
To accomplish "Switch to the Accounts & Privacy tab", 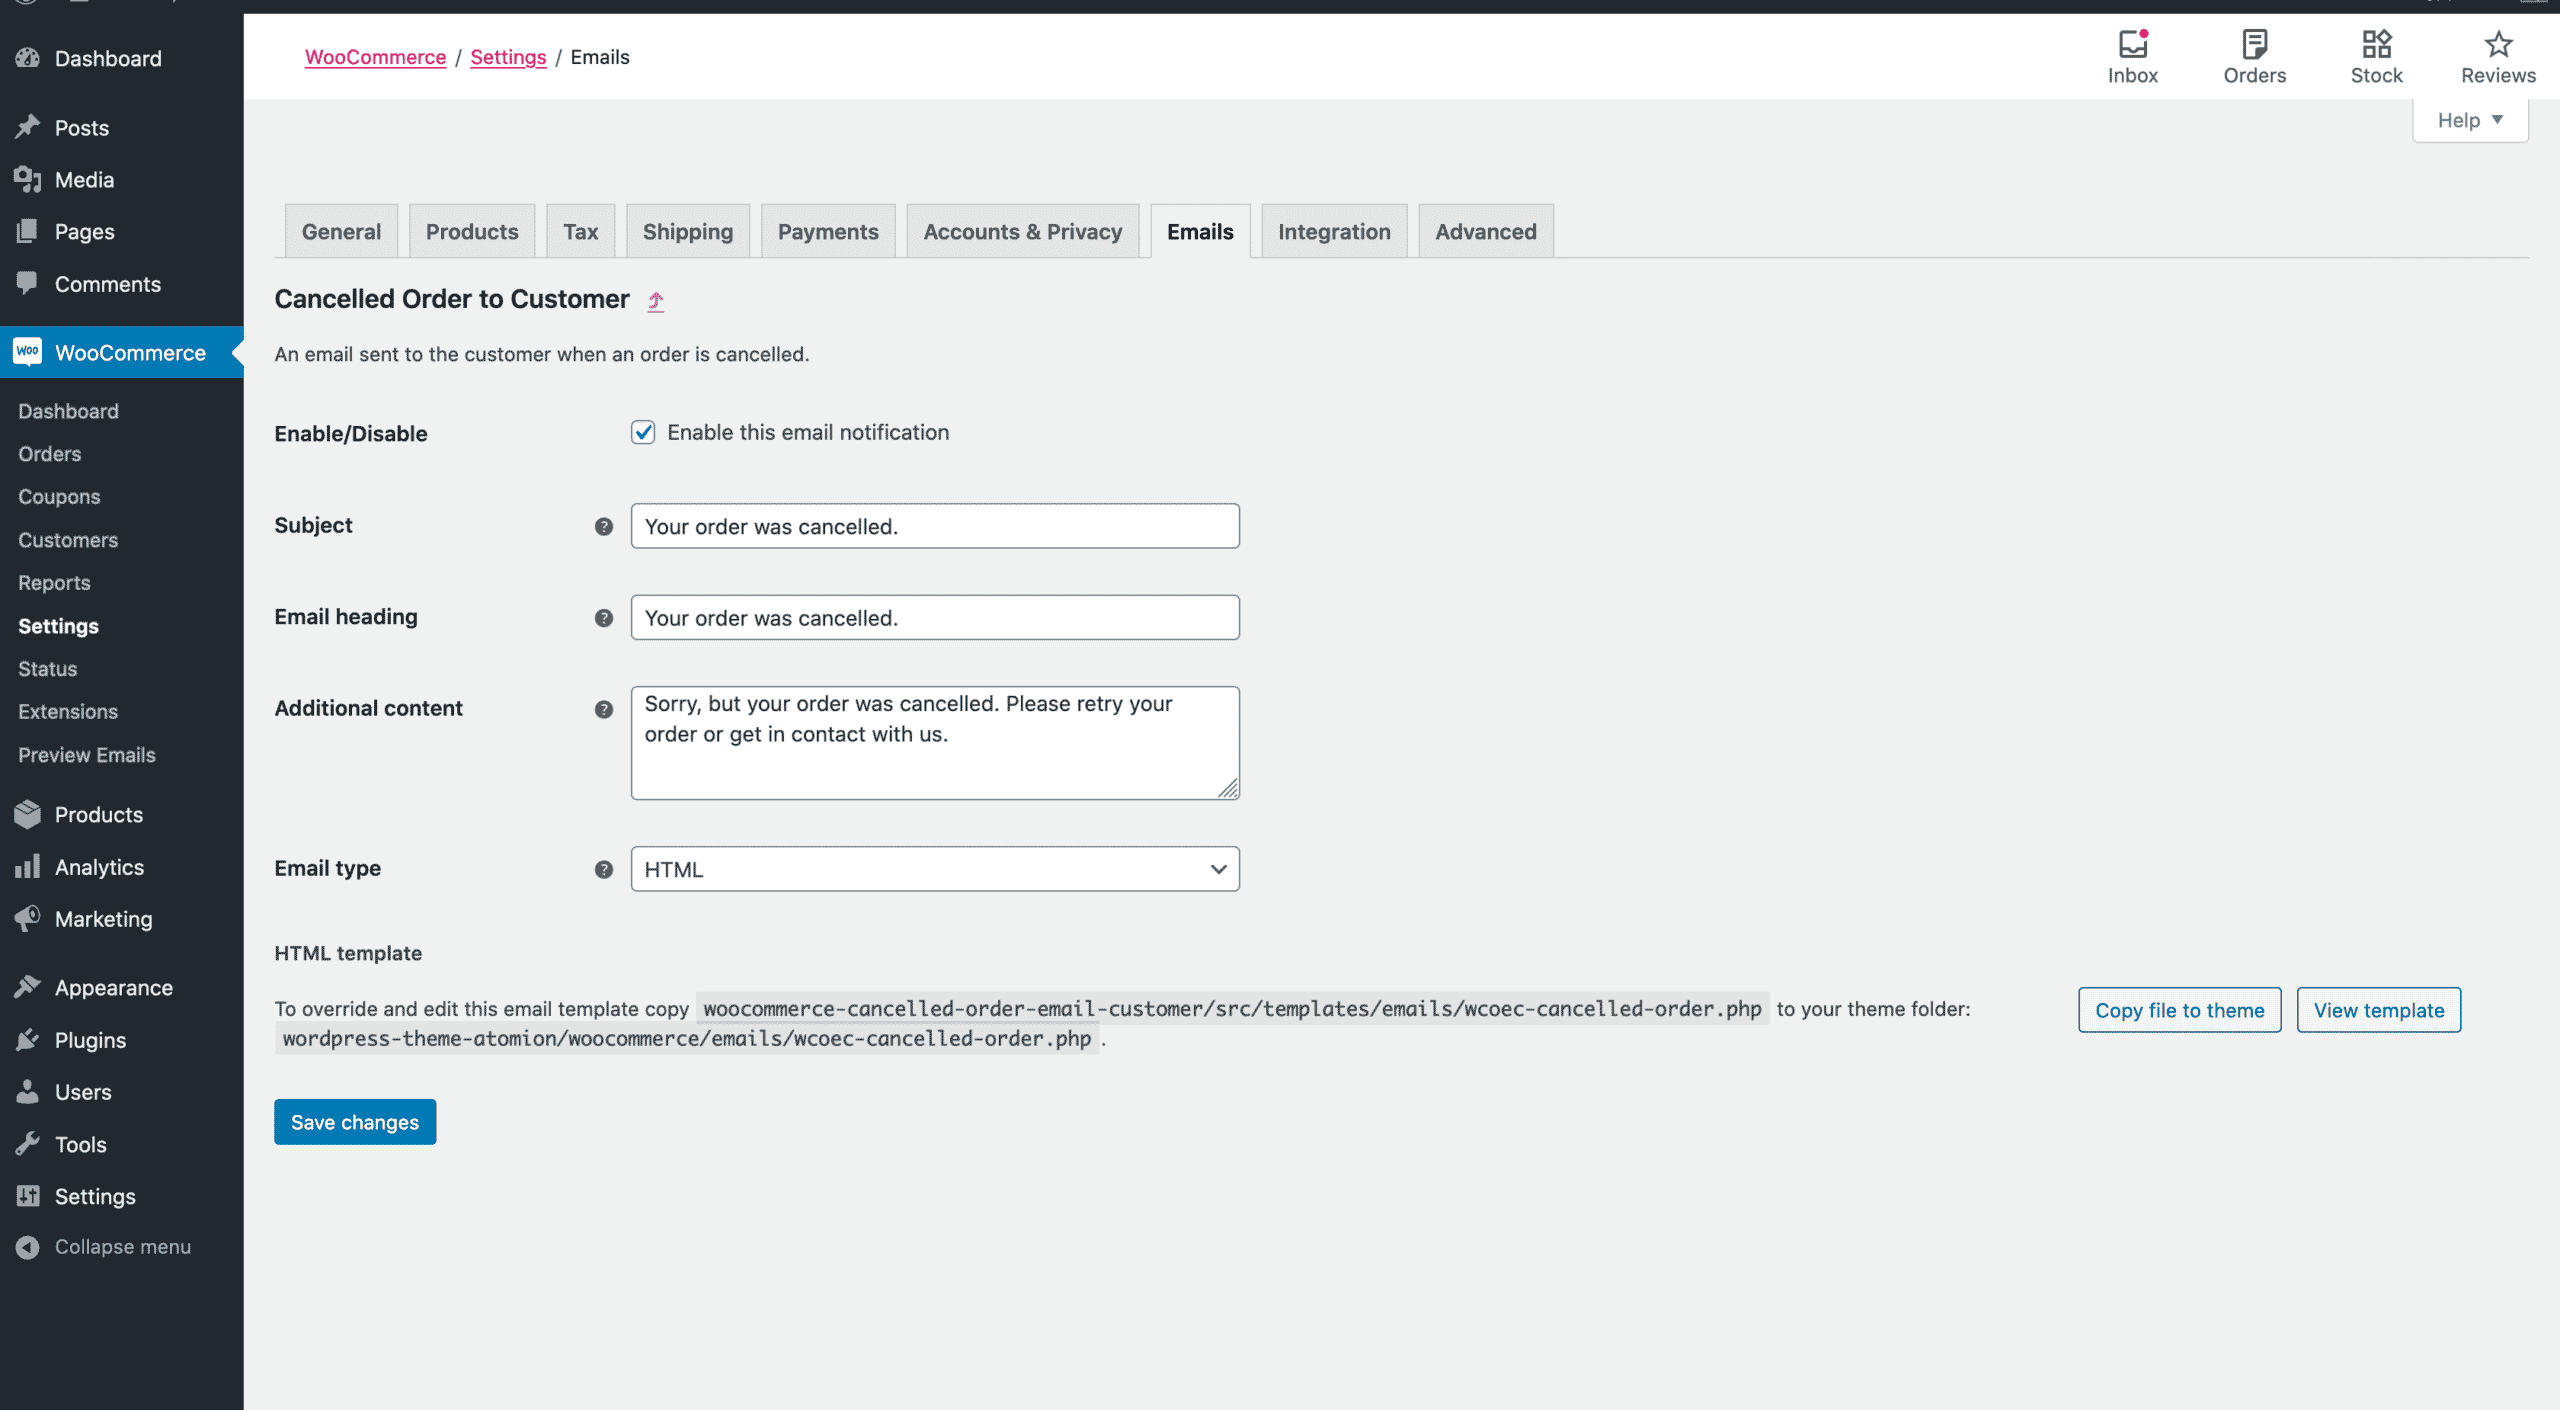I will 1022,232.
